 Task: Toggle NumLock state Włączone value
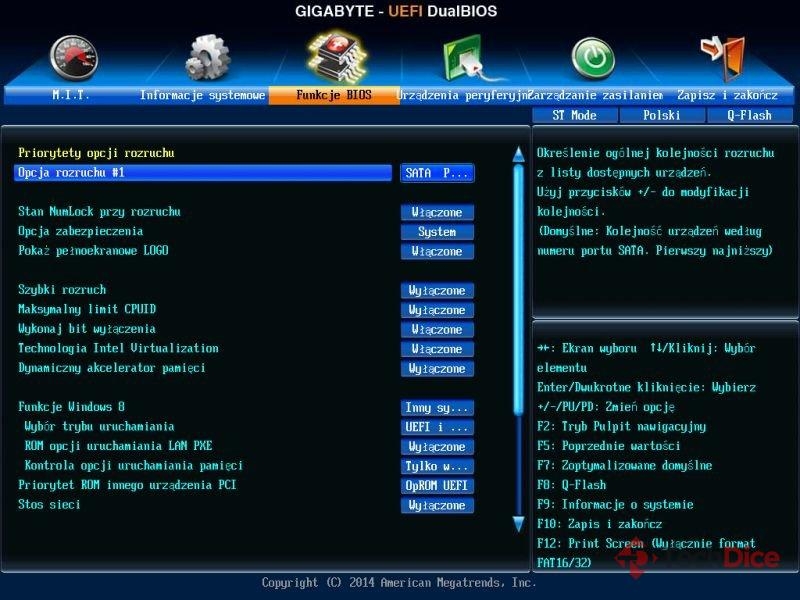point(437,212)
